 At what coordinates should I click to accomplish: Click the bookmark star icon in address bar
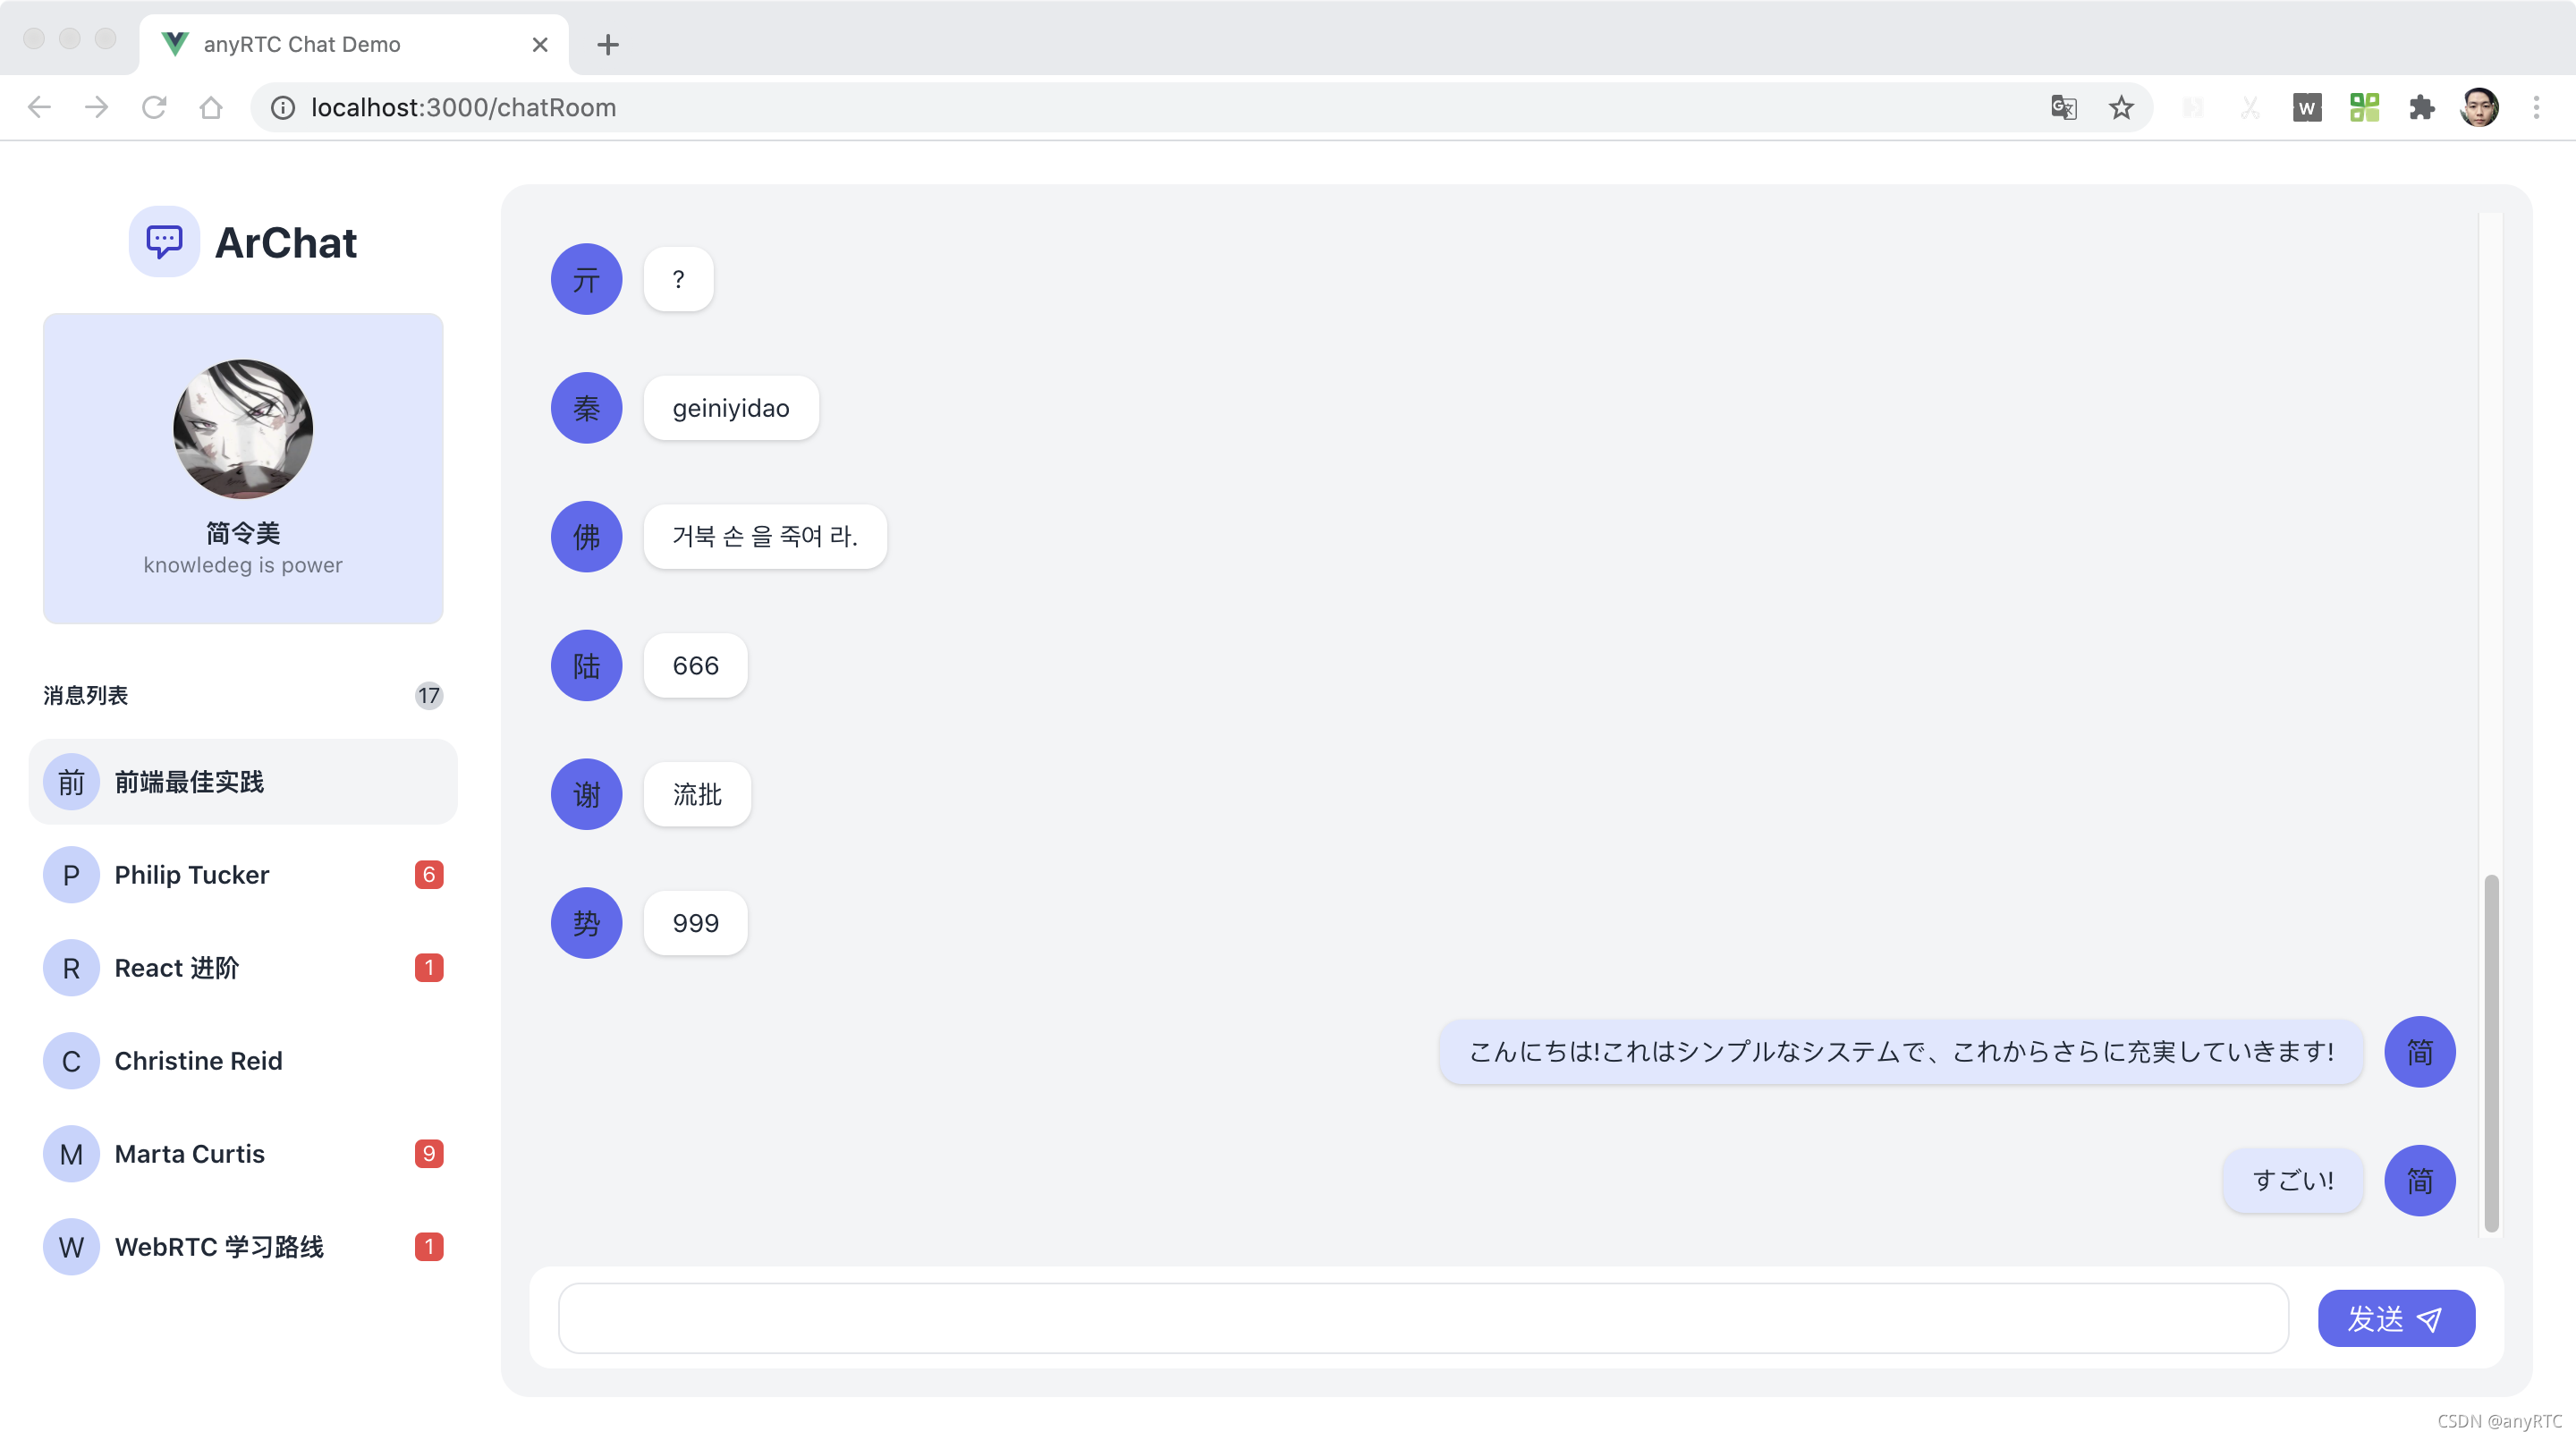[2121, 107]
